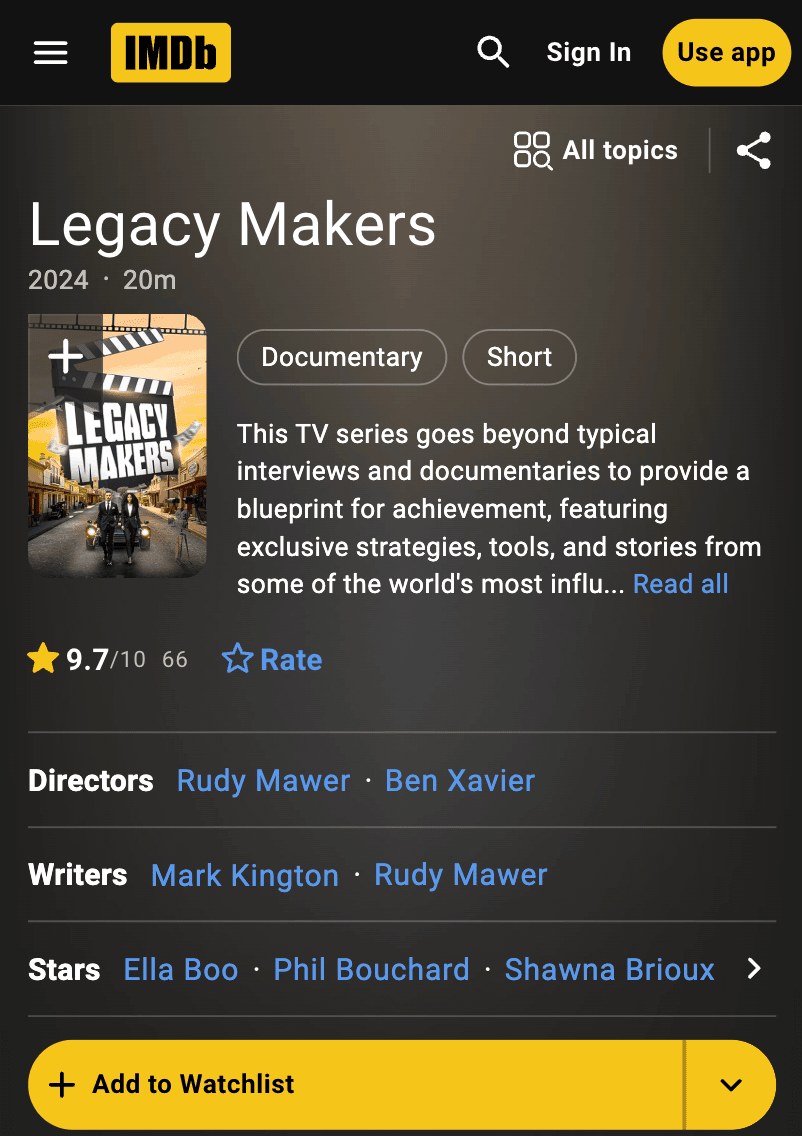The image size is (802, 1136).
Task: Expand Watchlist options dropdown arrow
Action: 731,1085
